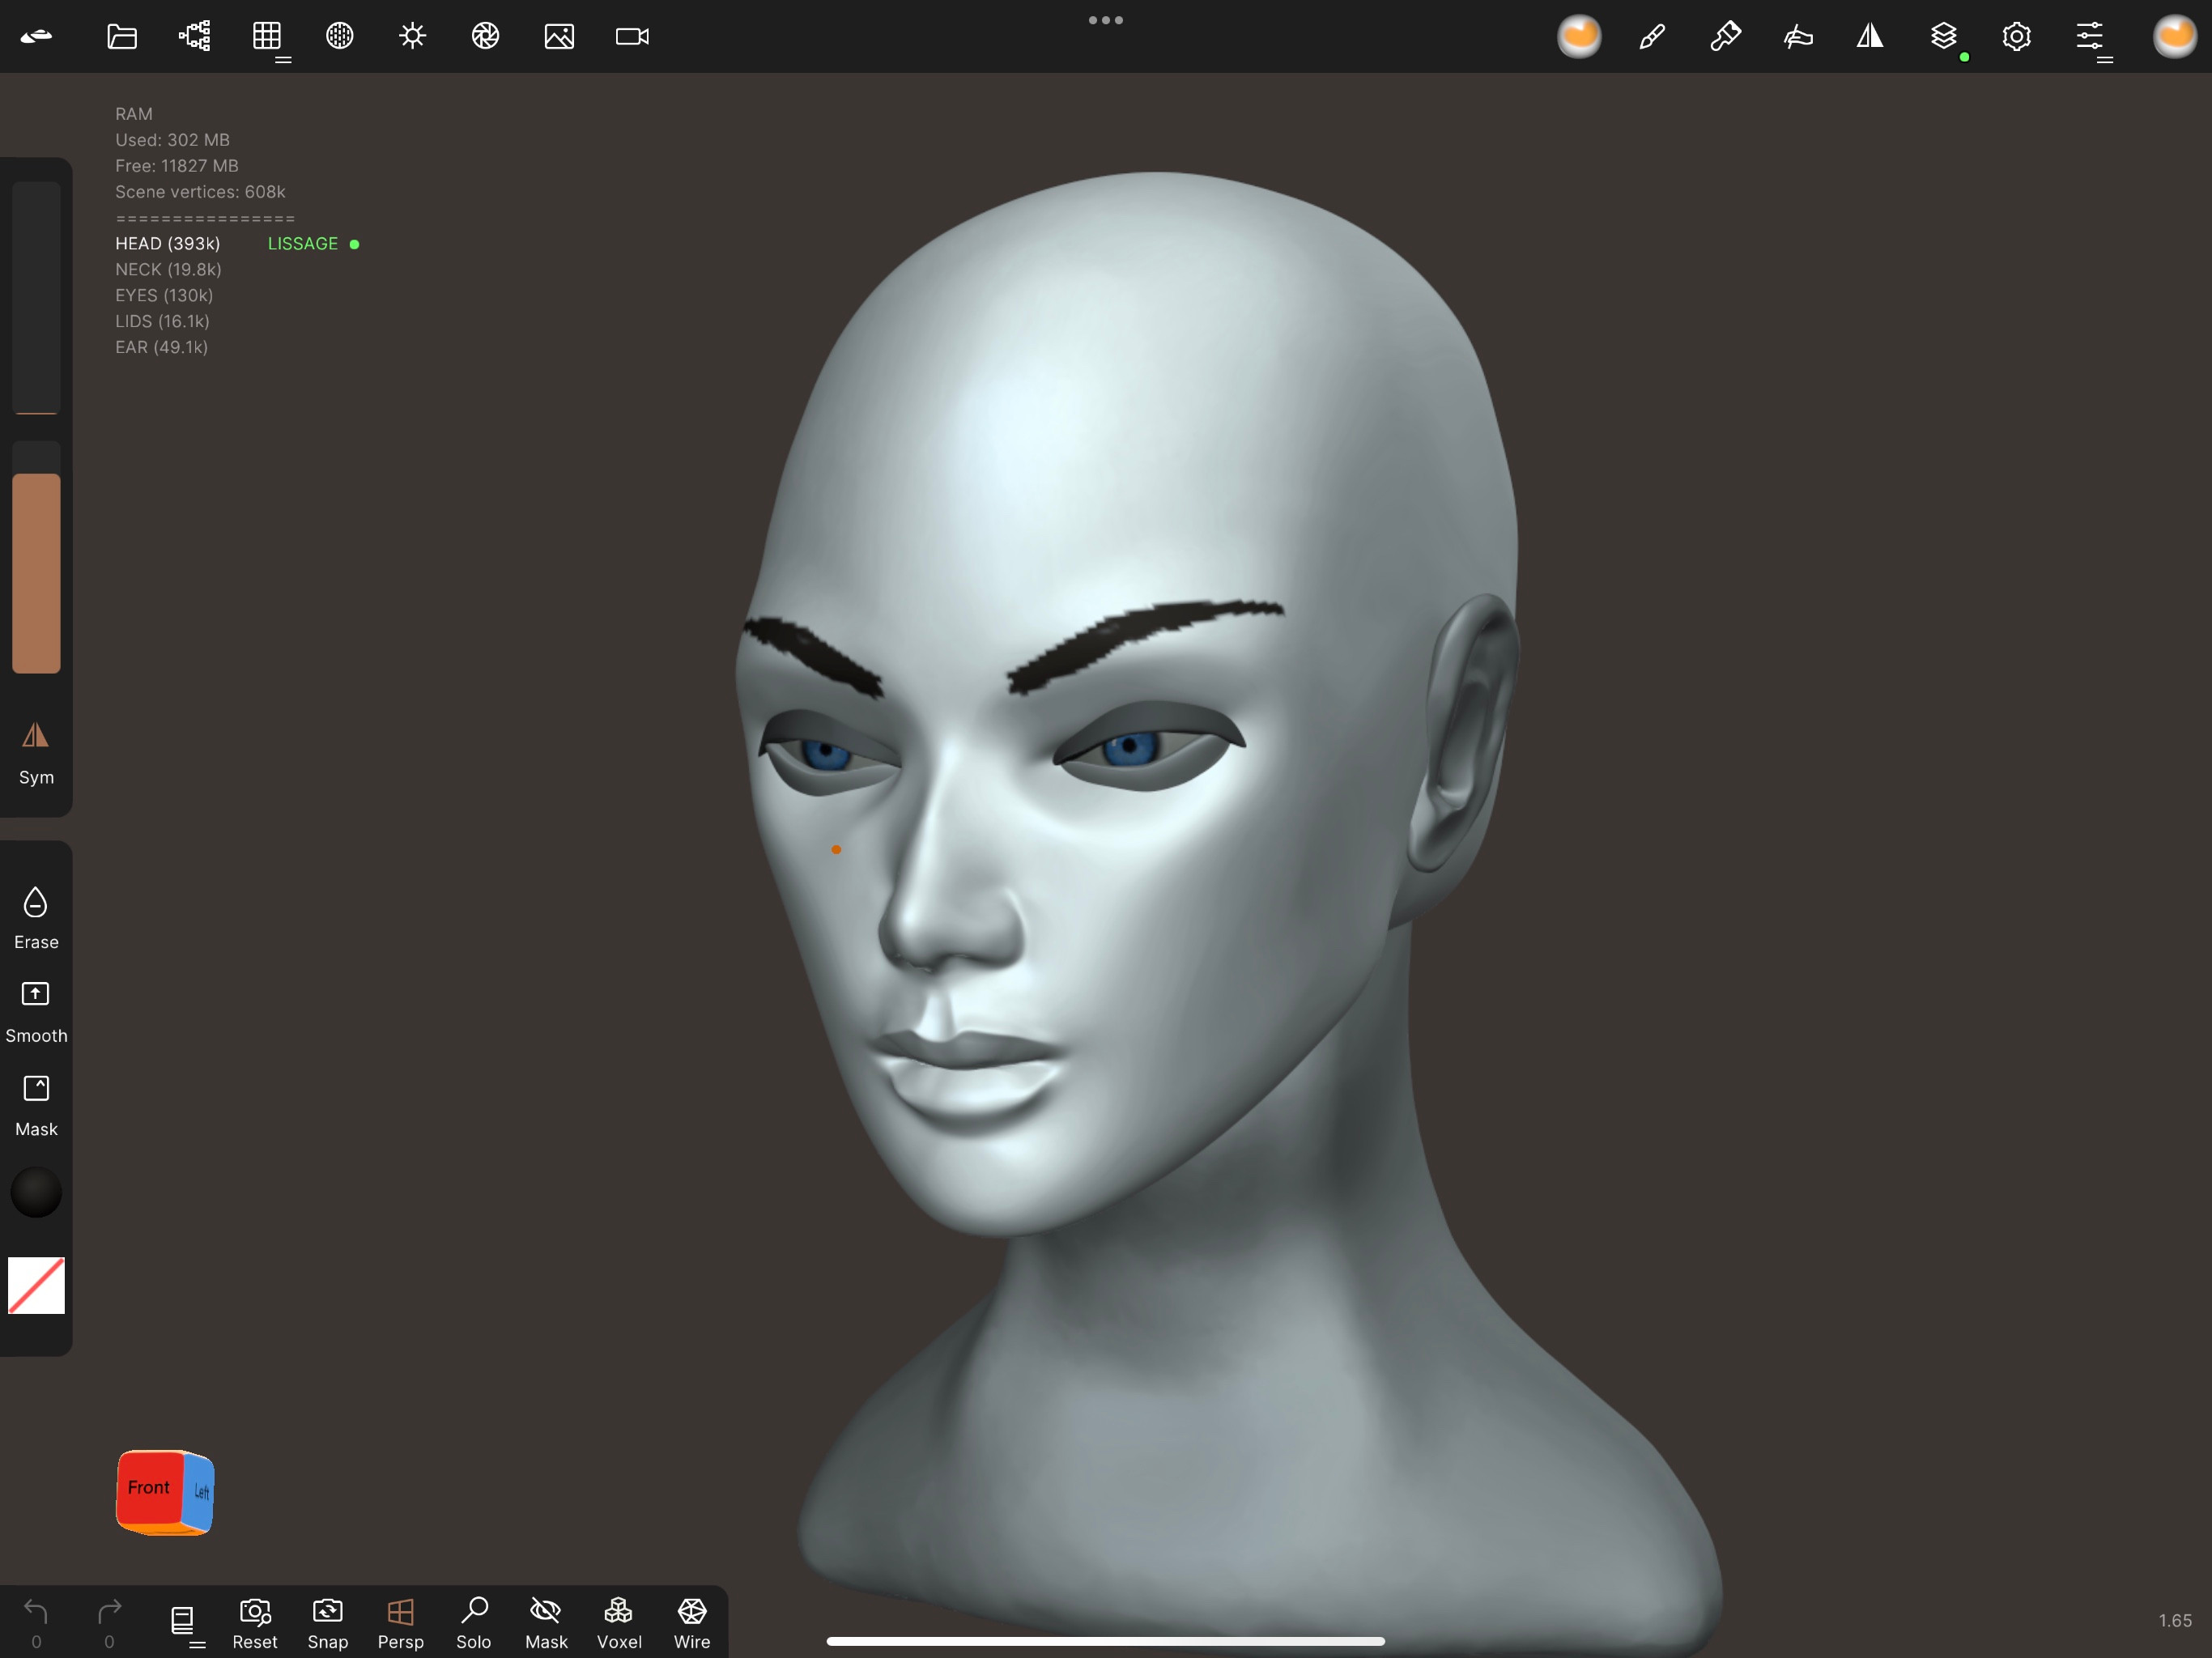Toggle Sym symmetry on left panel

(x=36, y=754)
